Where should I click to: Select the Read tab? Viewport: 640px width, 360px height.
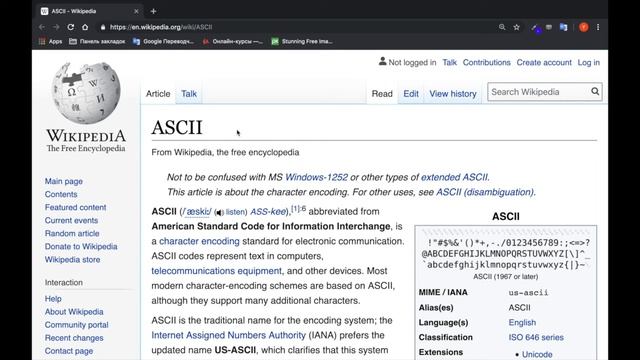click(x=382, y=93)
